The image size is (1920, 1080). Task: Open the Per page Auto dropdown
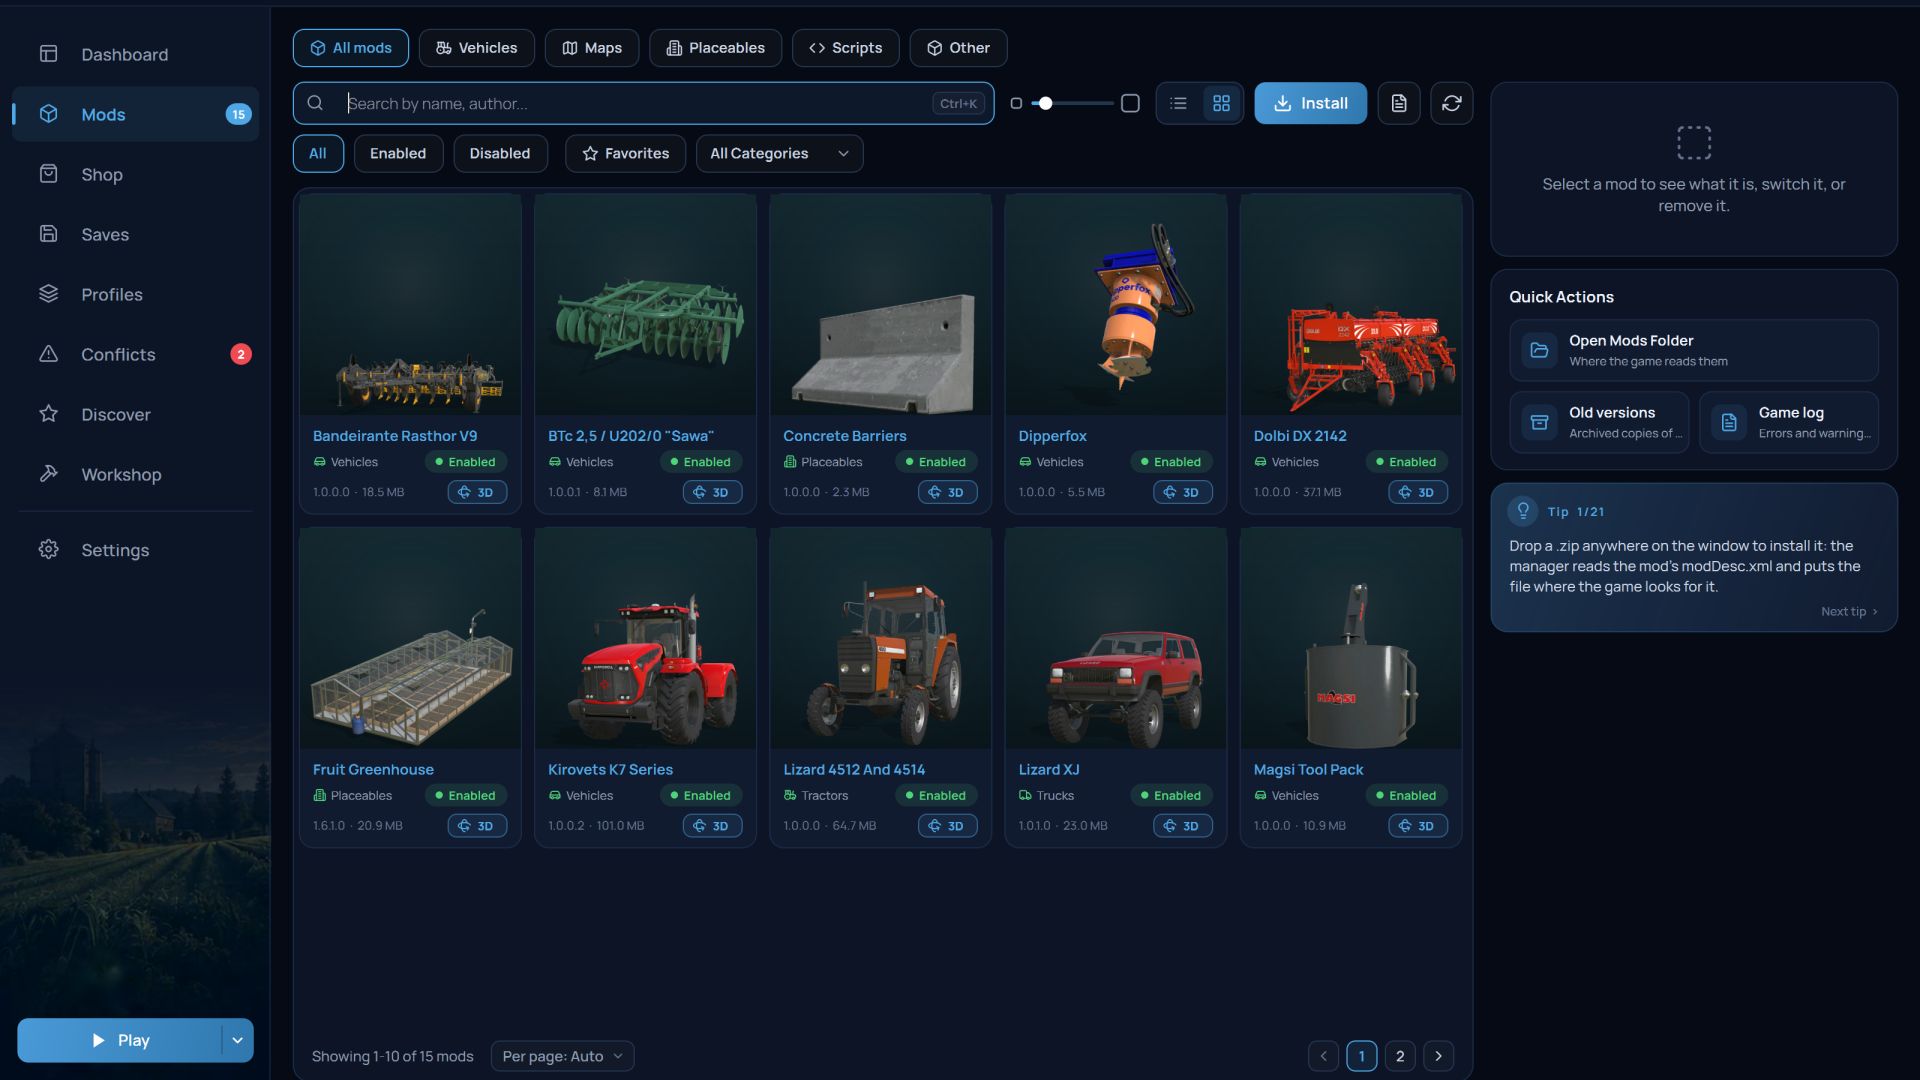point(562,1056)
